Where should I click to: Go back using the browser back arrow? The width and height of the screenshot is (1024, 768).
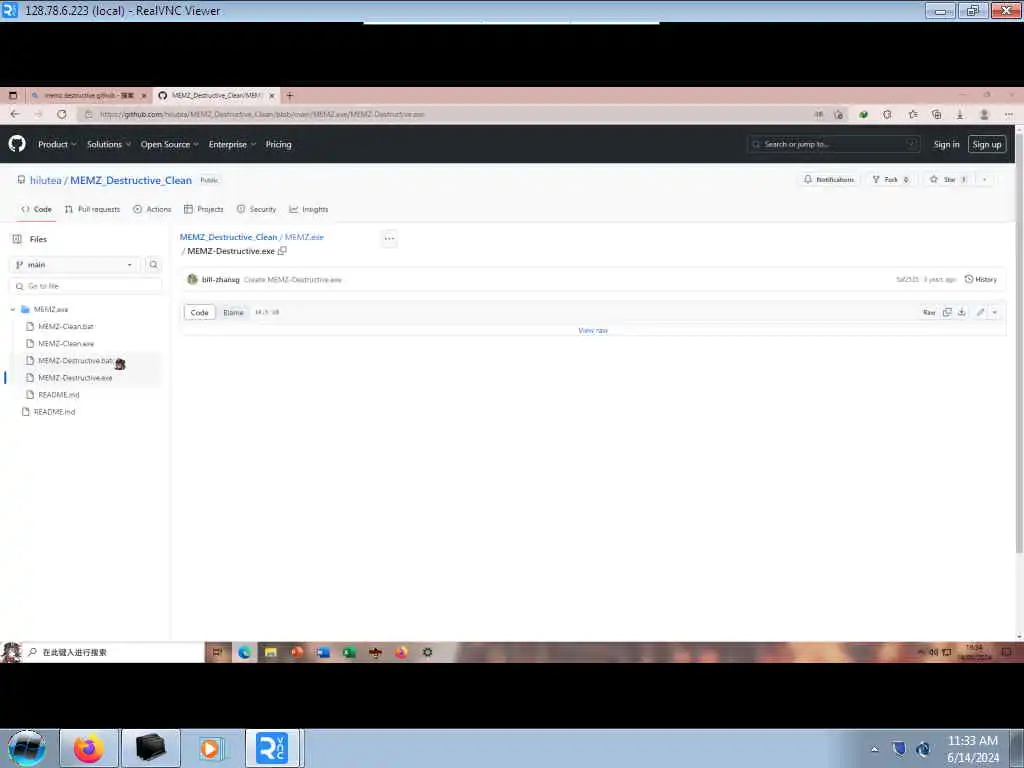(14, 114)
